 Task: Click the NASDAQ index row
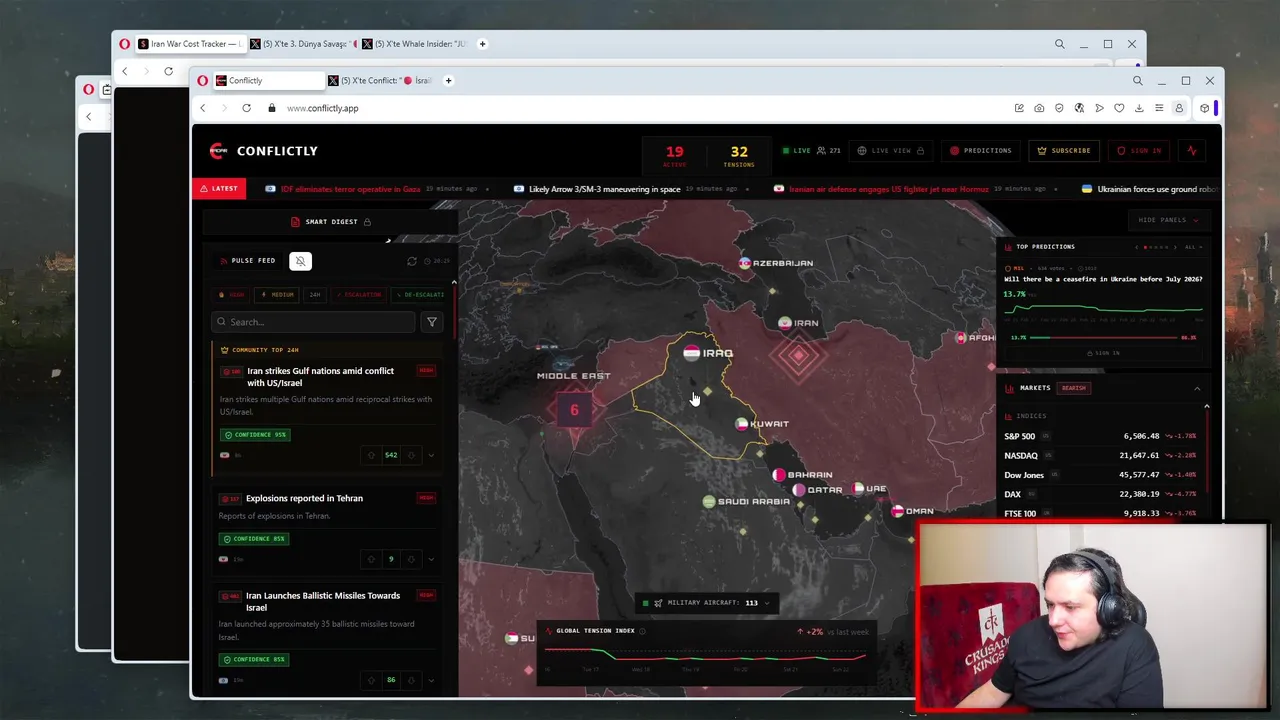1100,455
